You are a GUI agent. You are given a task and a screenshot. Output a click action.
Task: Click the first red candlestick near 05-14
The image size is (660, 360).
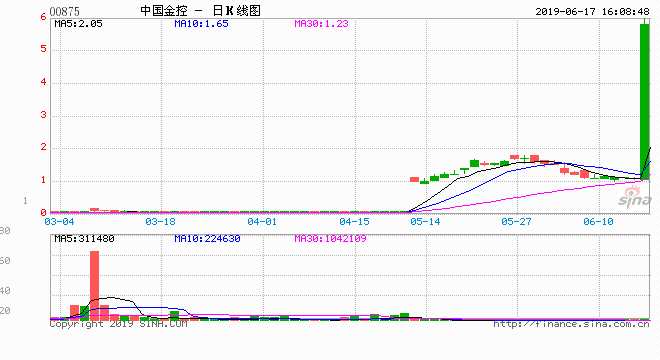(x=414, y=179)
